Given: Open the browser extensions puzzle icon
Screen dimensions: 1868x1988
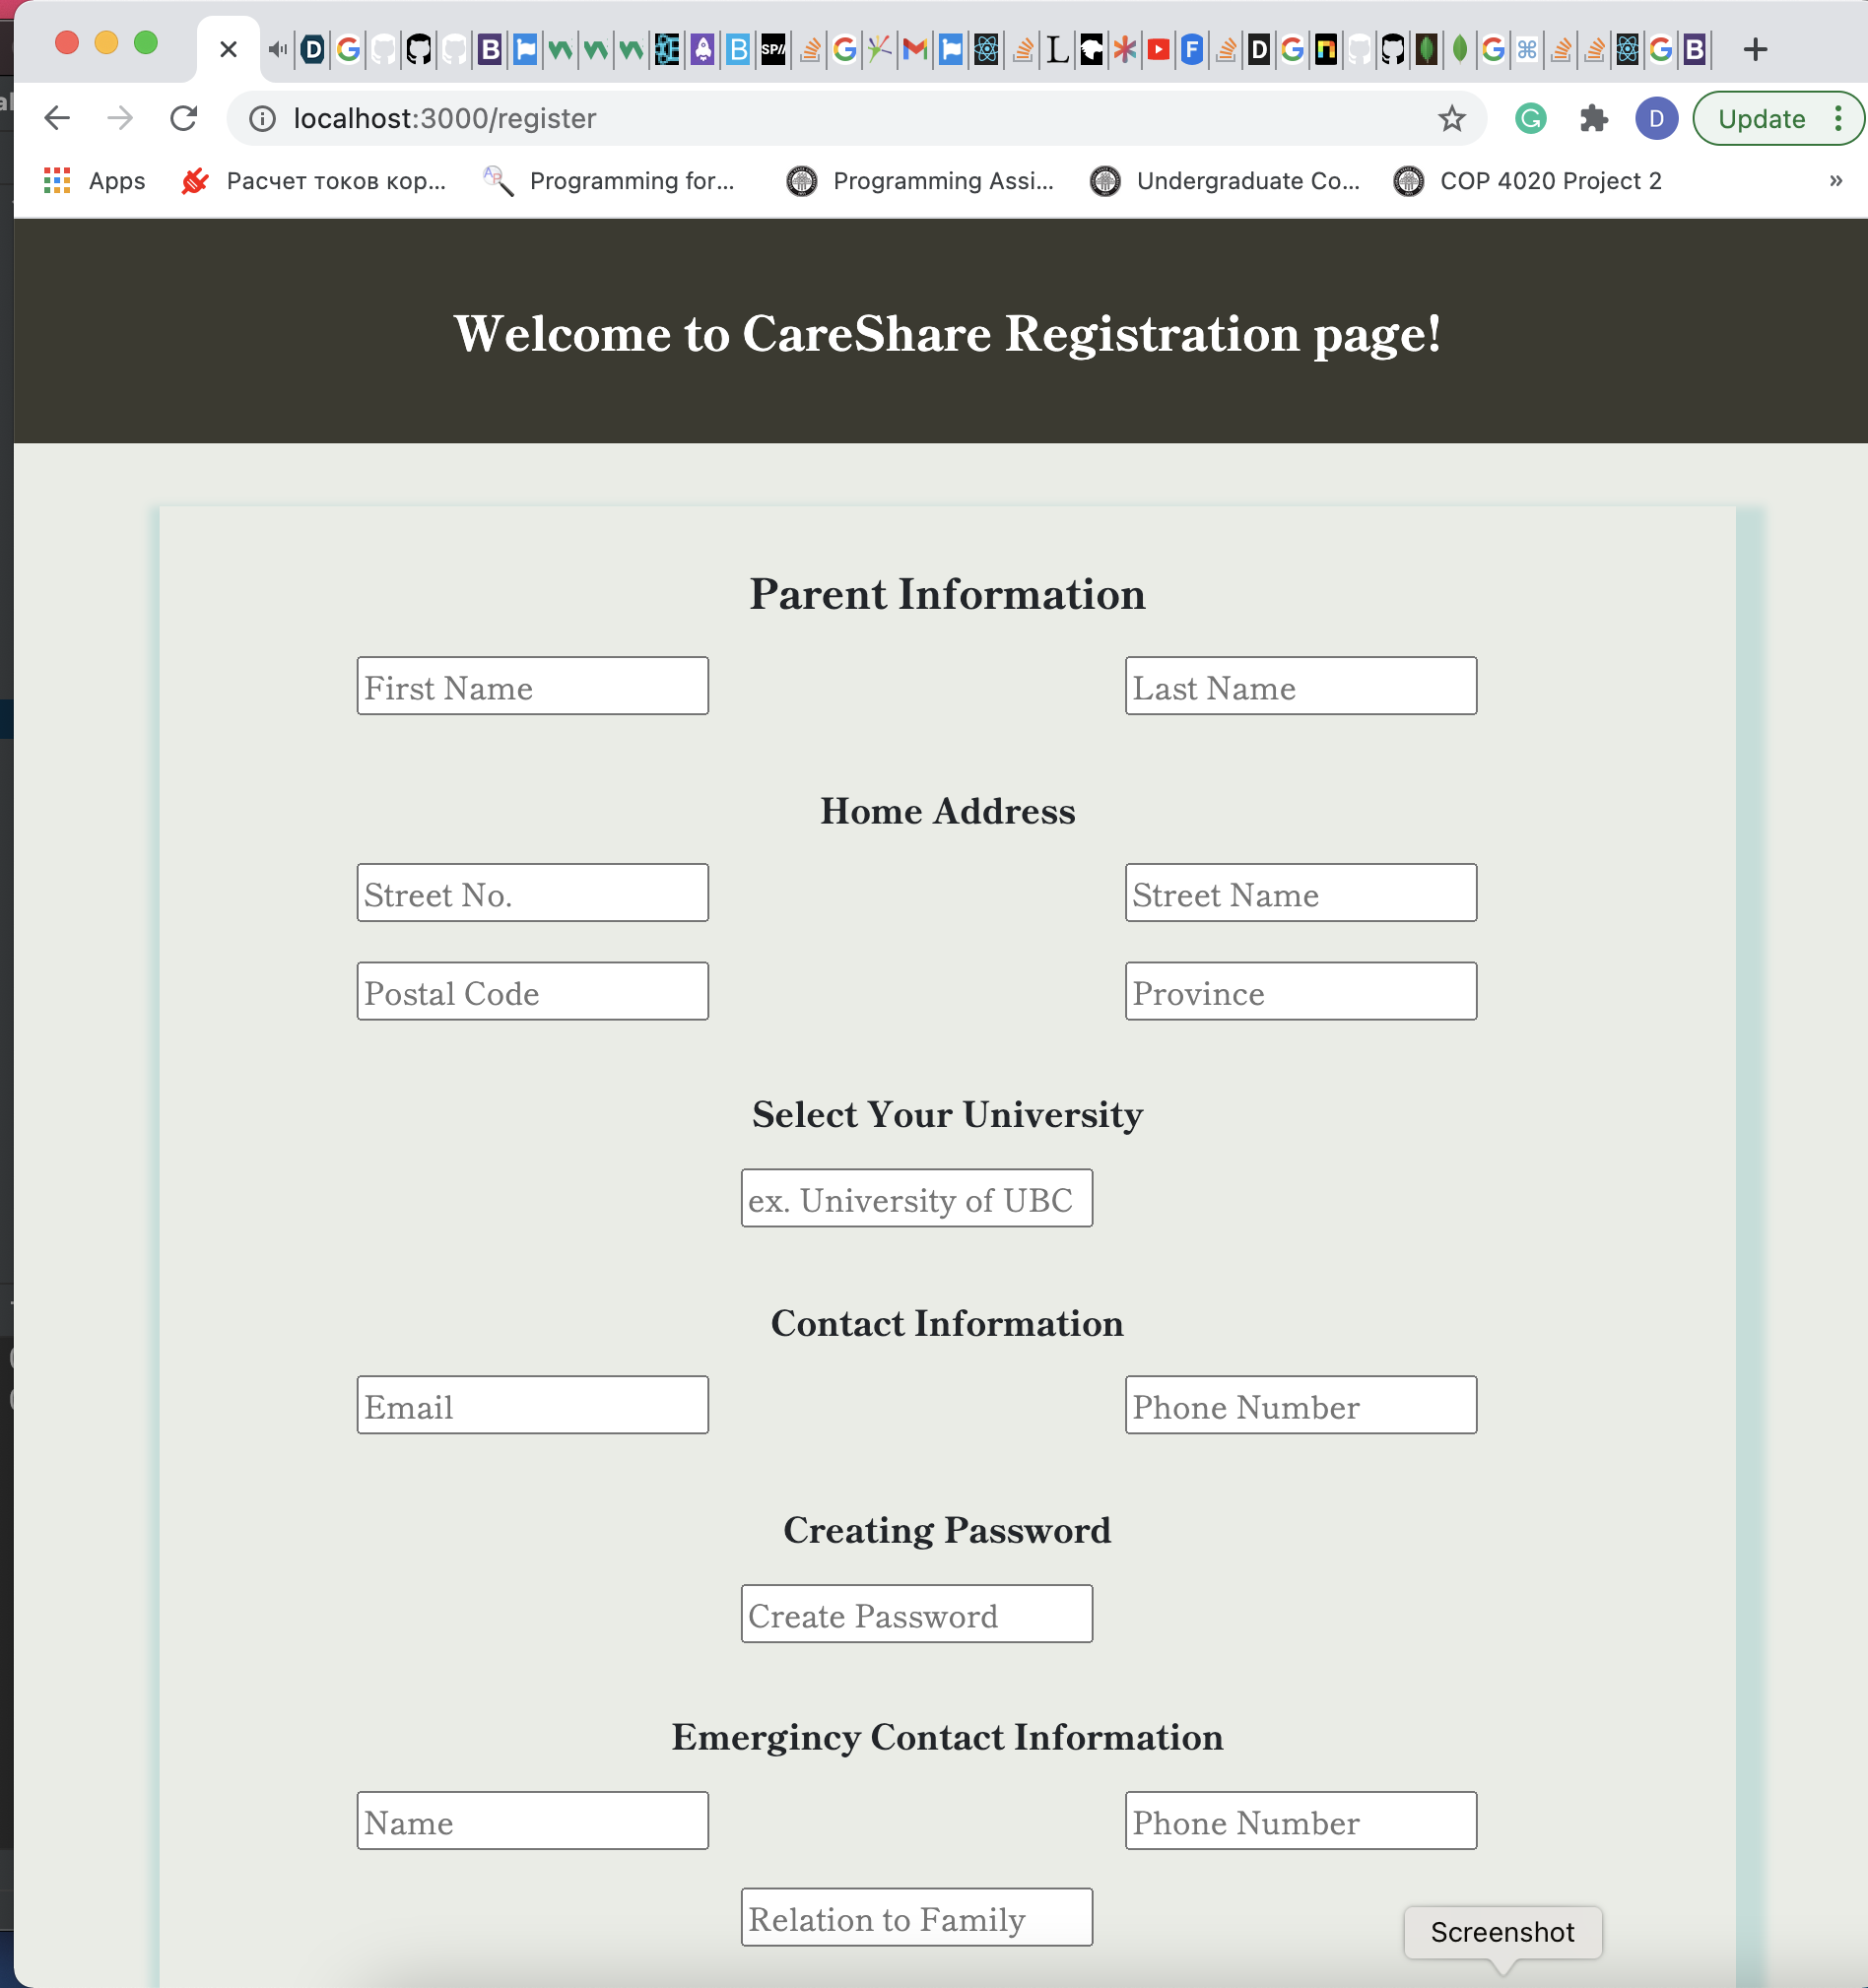Looking at the screenshot, I should pos(1595,118).
